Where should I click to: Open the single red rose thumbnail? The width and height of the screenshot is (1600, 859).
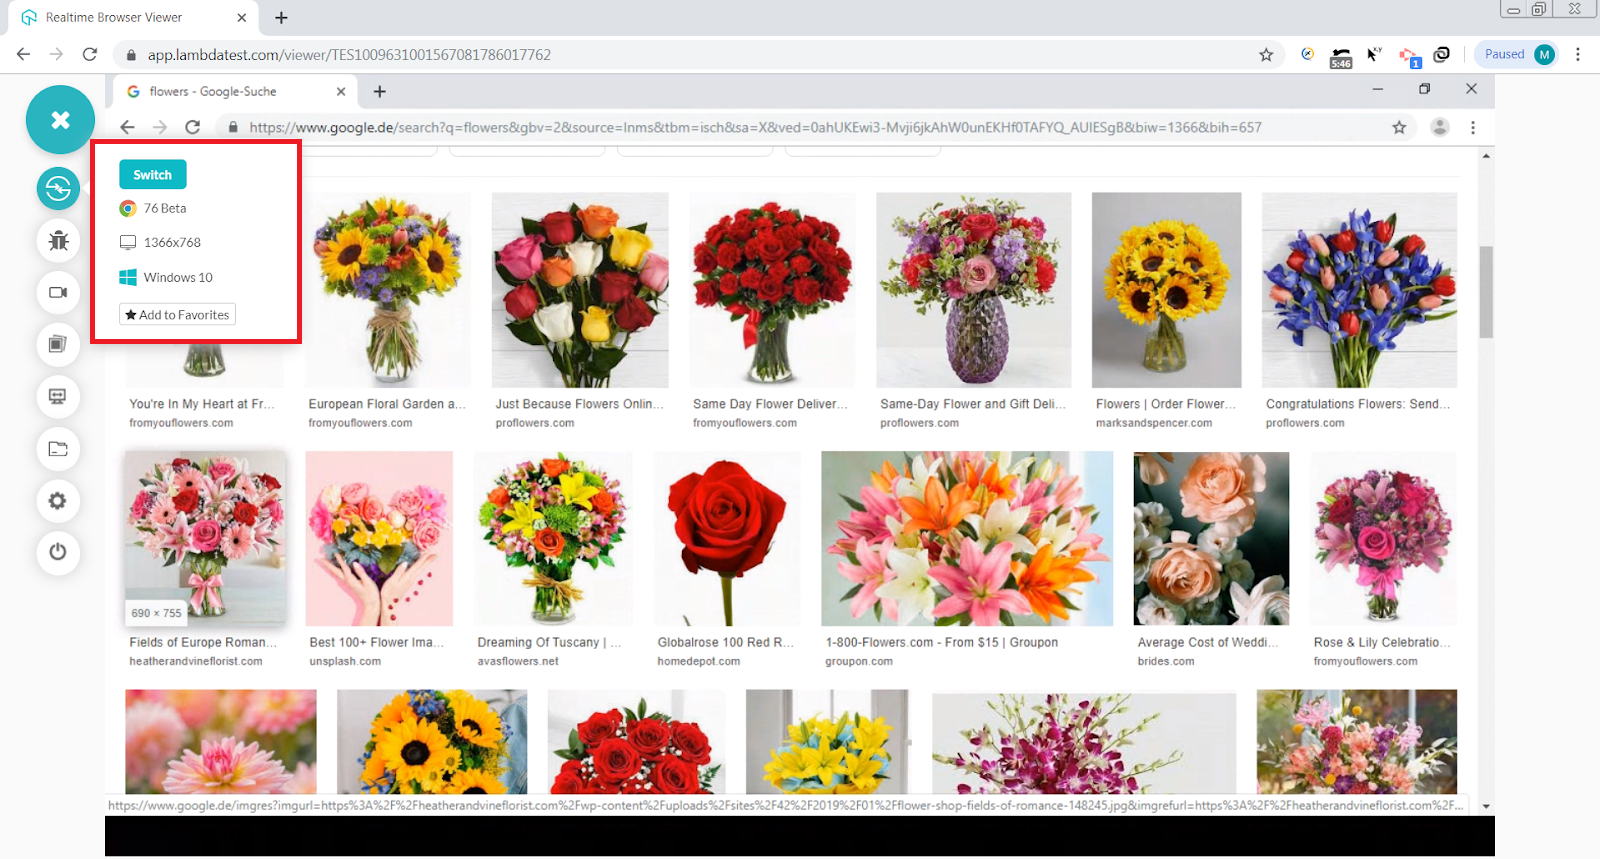[726, 538]
